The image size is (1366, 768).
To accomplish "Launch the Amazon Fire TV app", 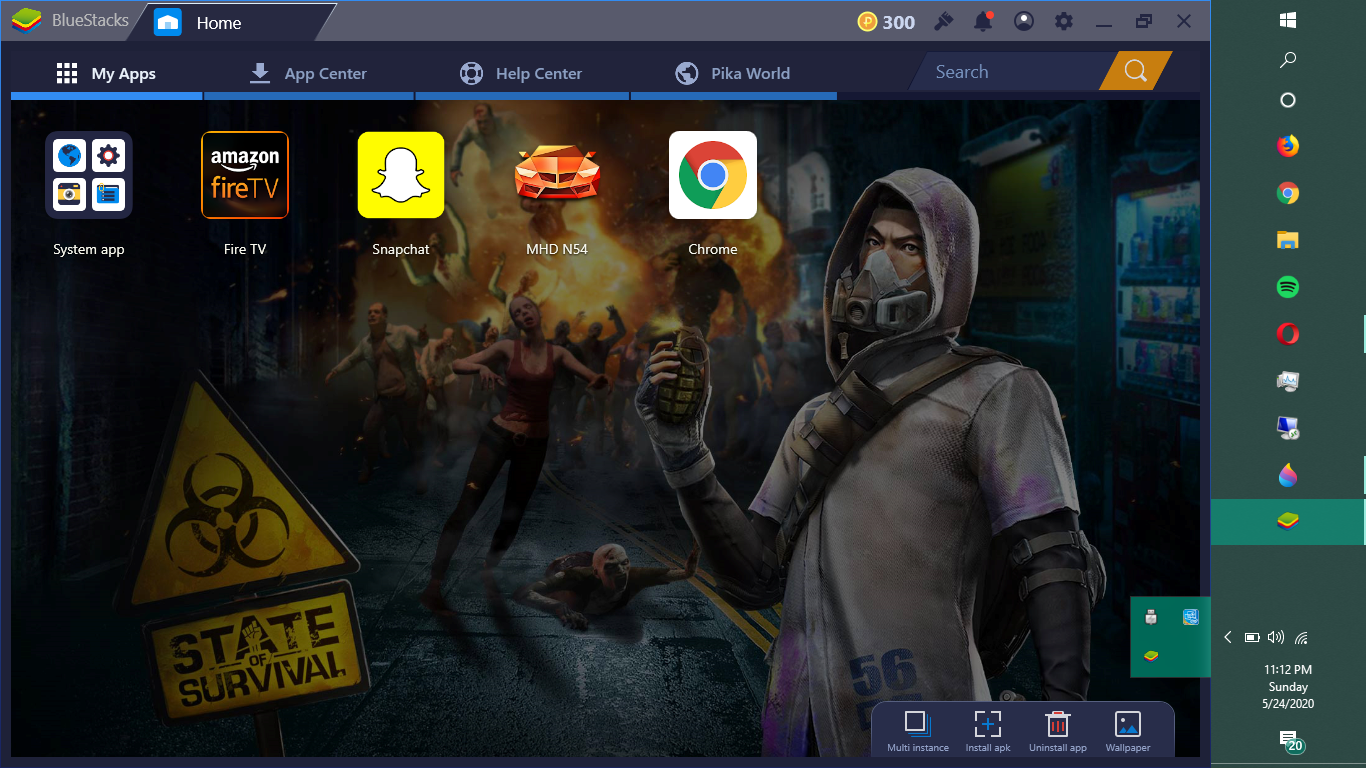I will [245, 175].
